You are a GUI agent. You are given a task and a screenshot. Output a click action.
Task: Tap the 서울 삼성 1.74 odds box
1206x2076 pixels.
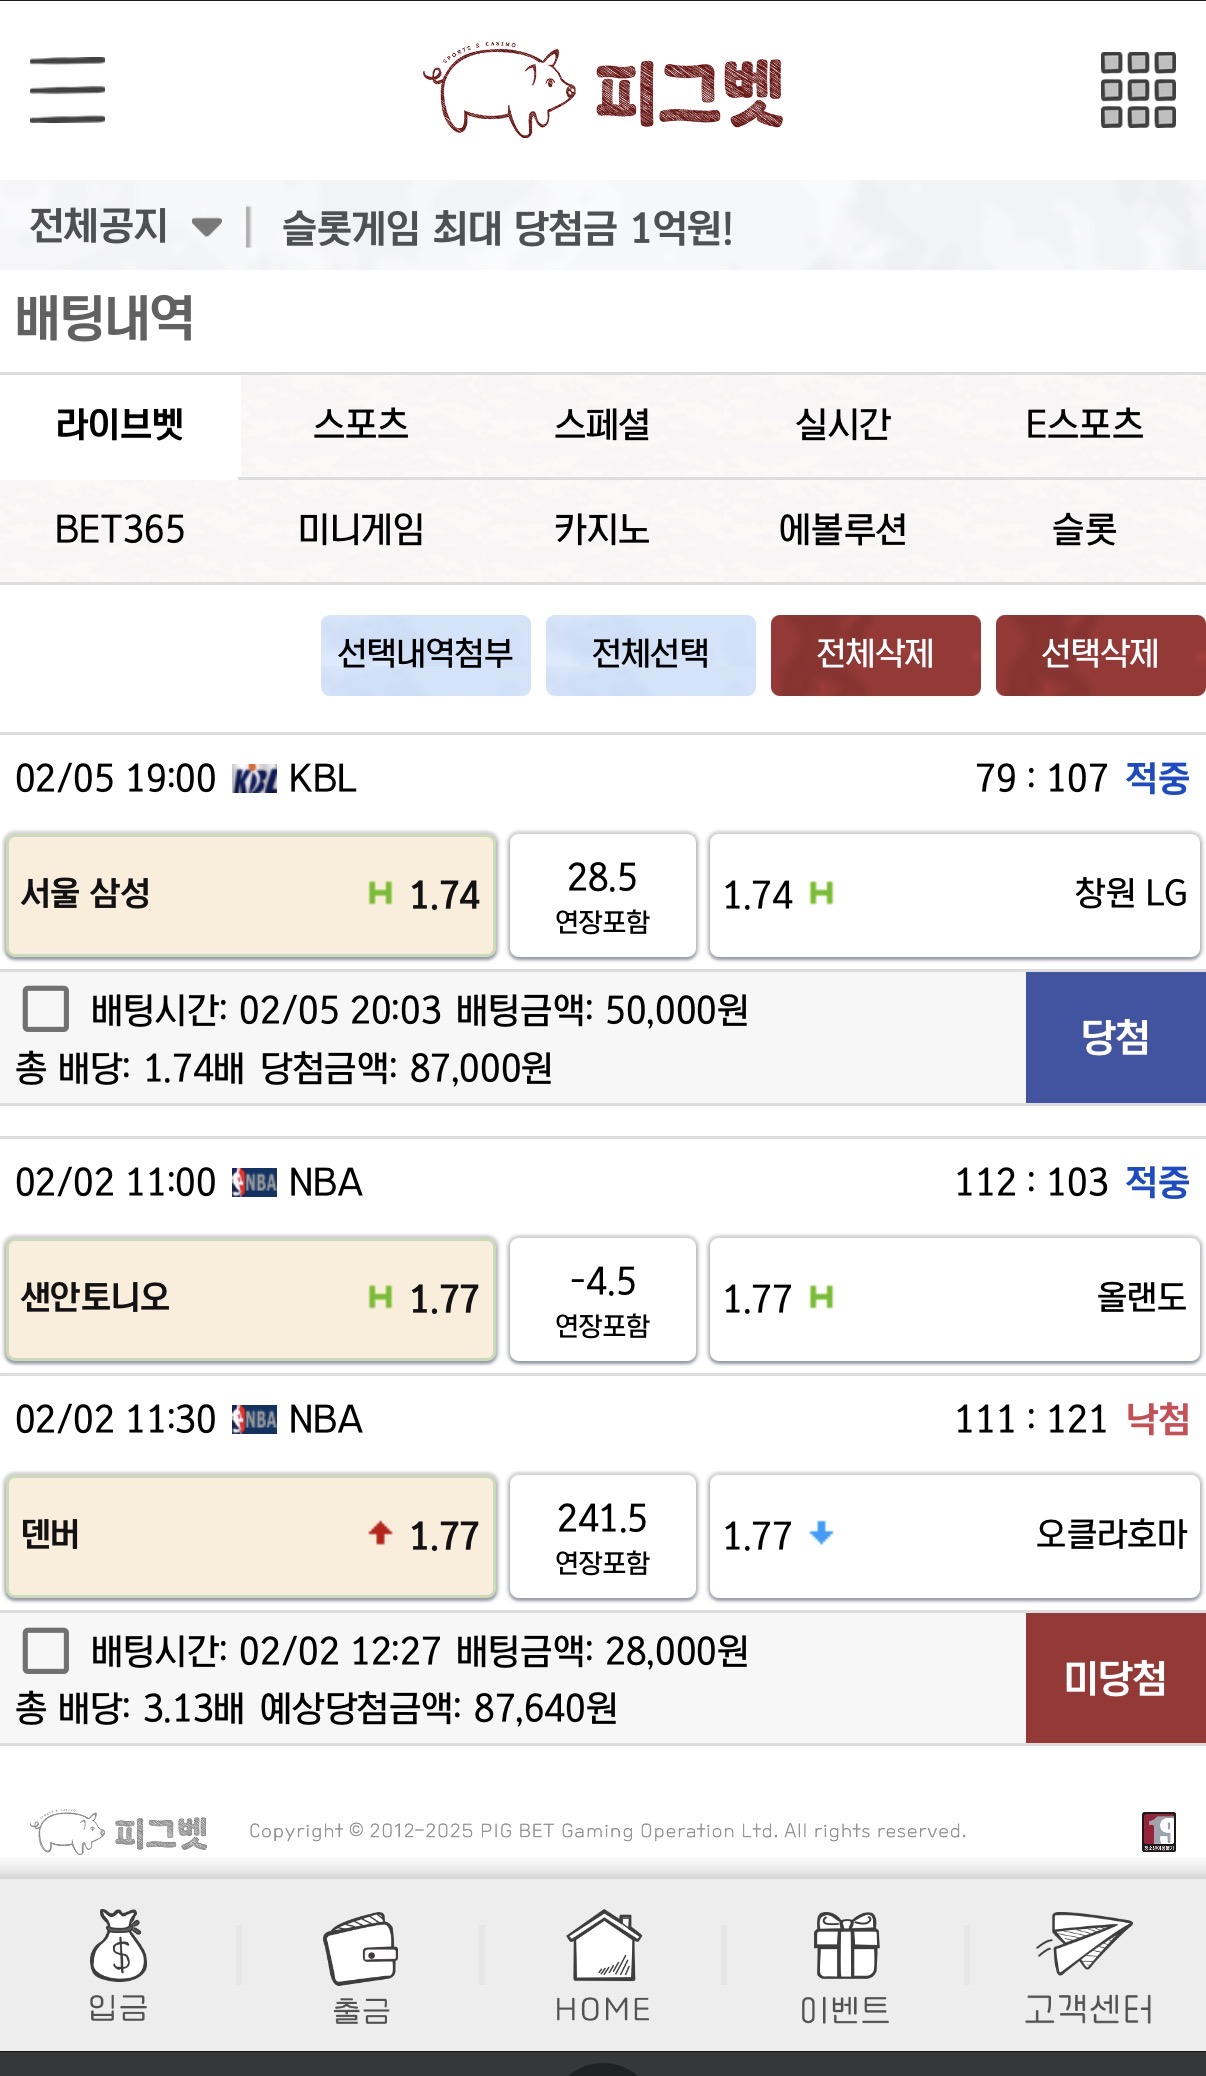(x=251, y=895)
